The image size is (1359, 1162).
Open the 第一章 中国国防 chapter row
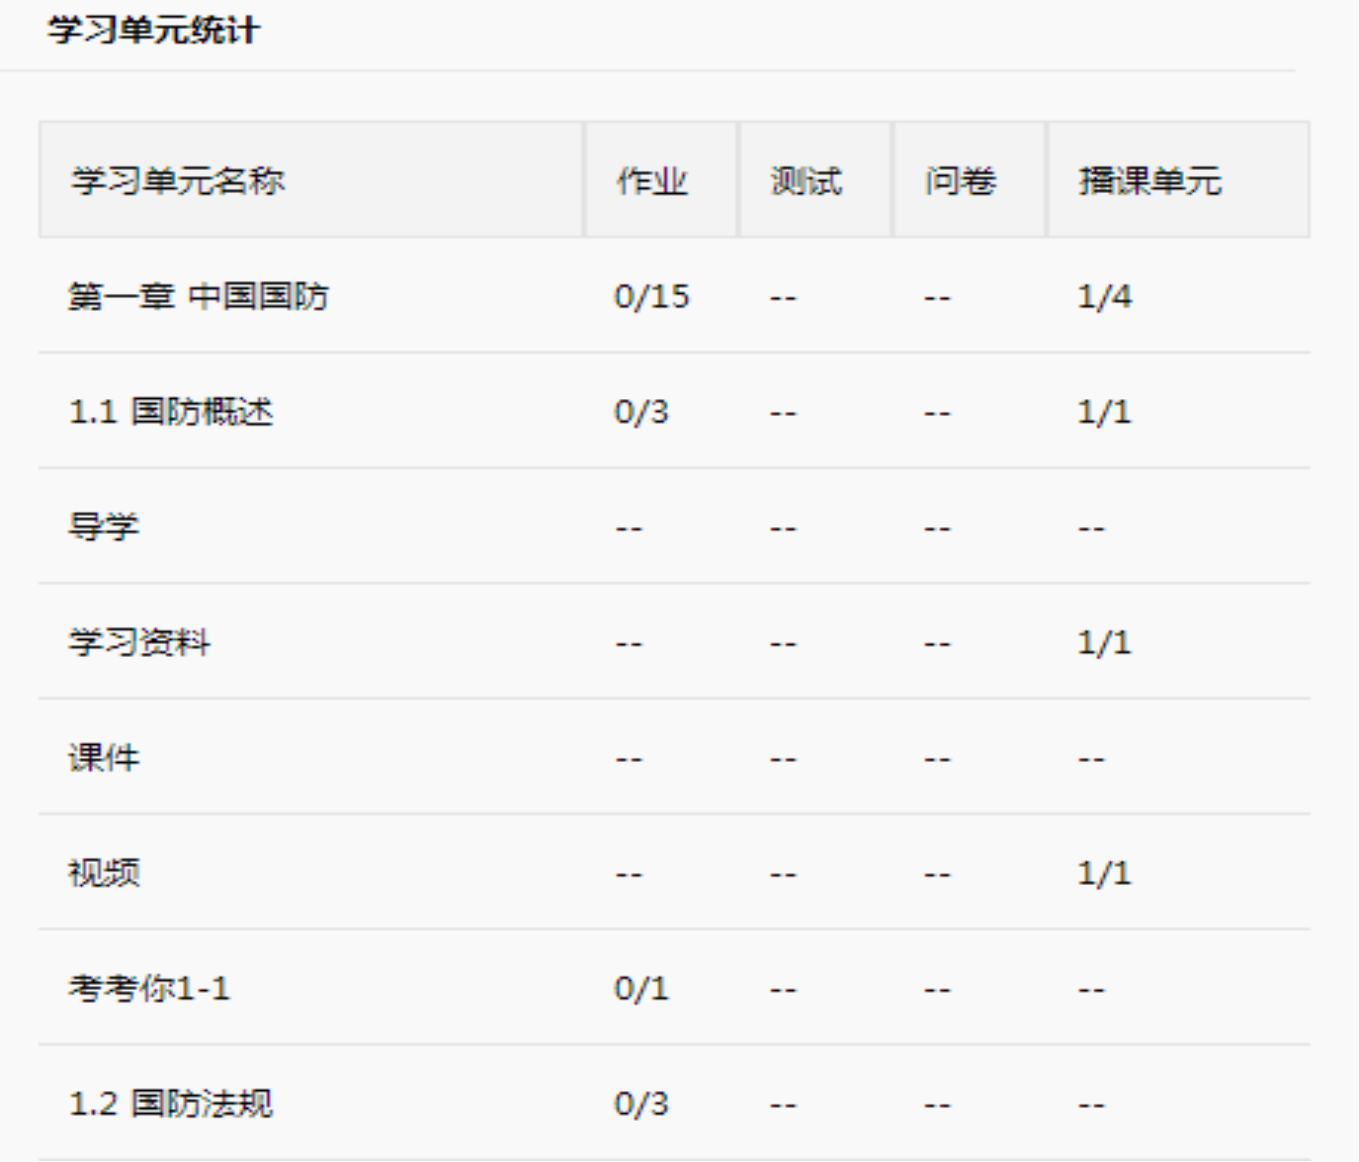point(198,296)
